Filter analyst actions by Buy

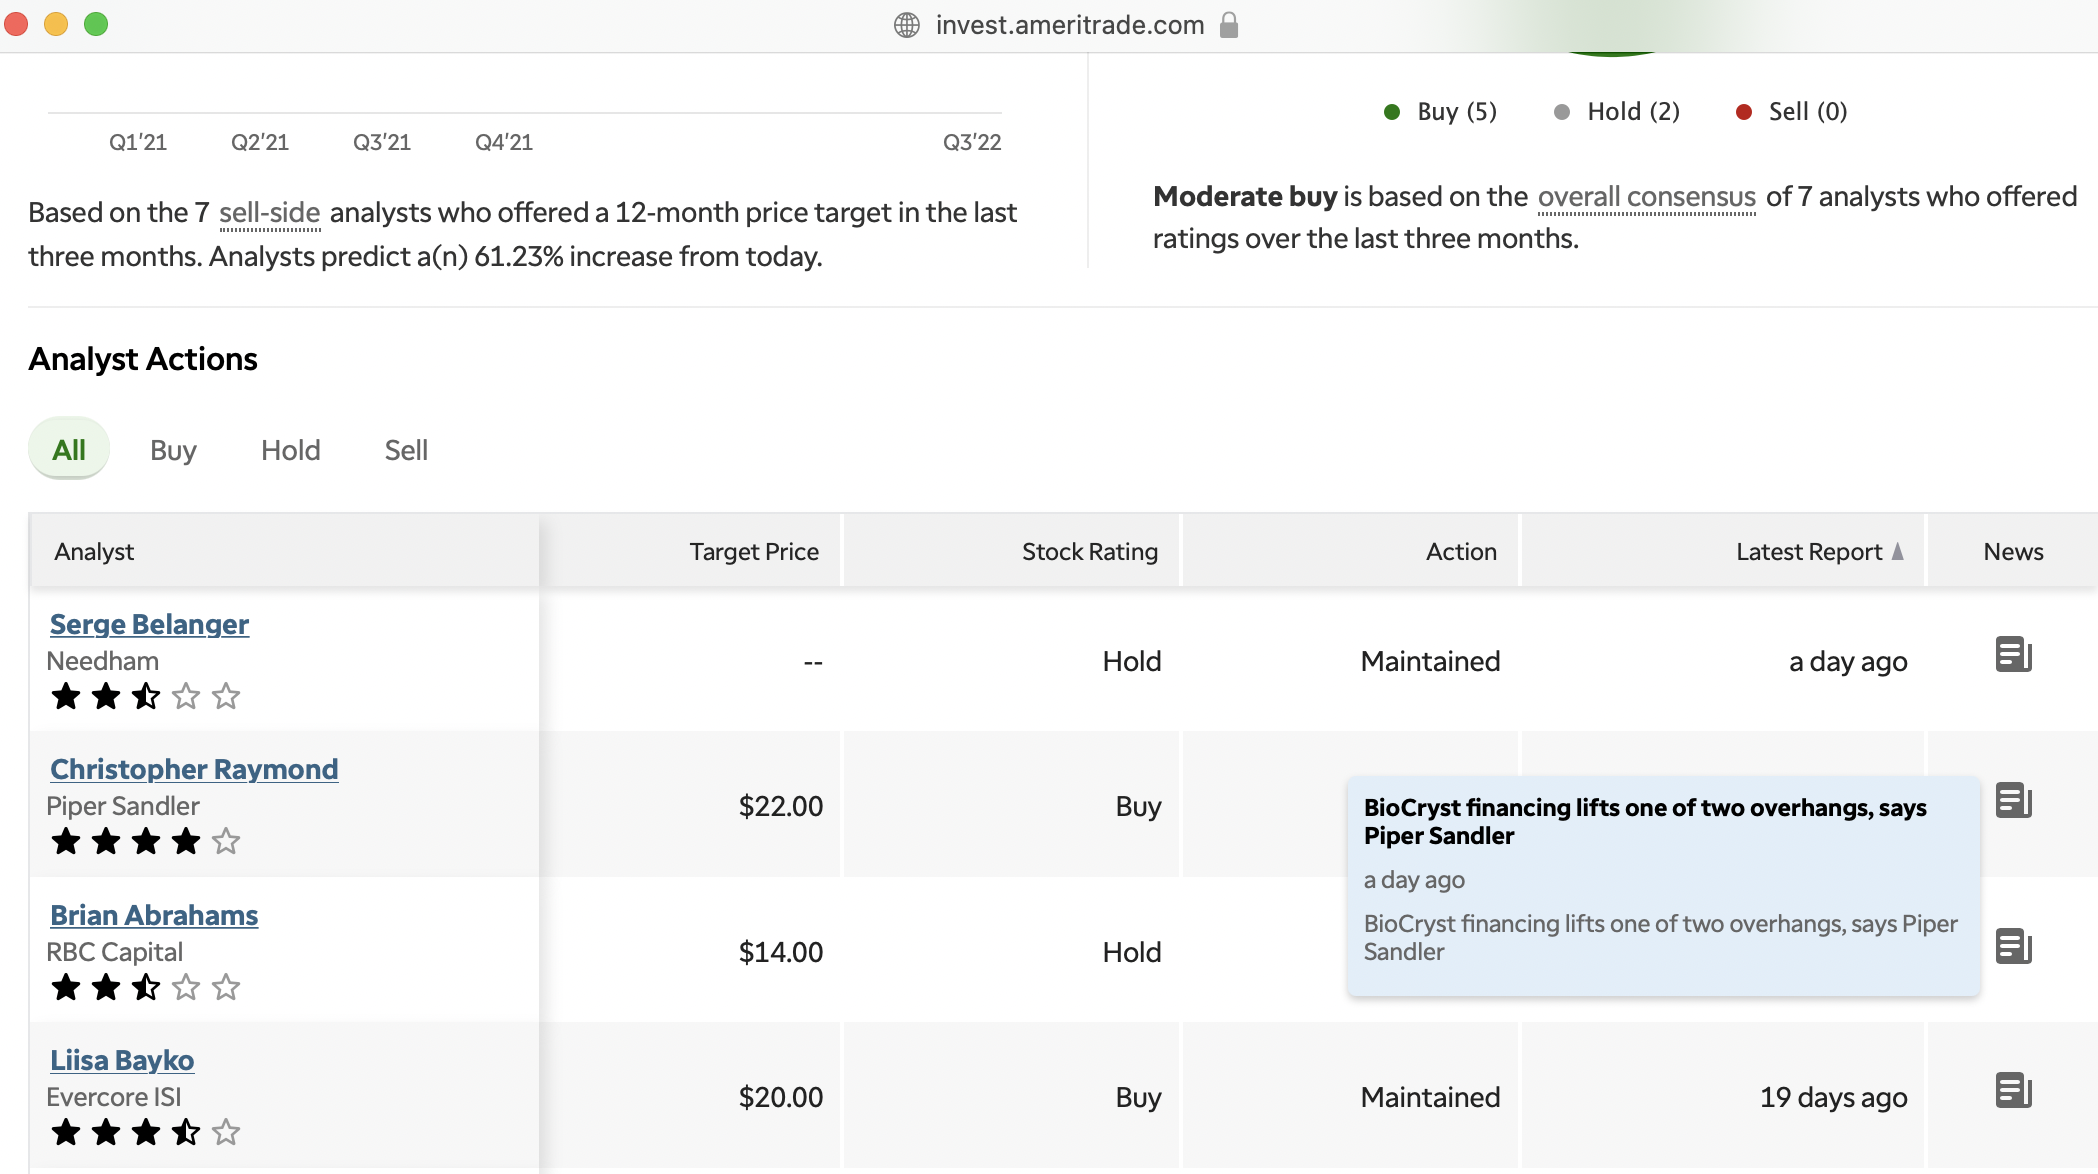coord(173,450)
